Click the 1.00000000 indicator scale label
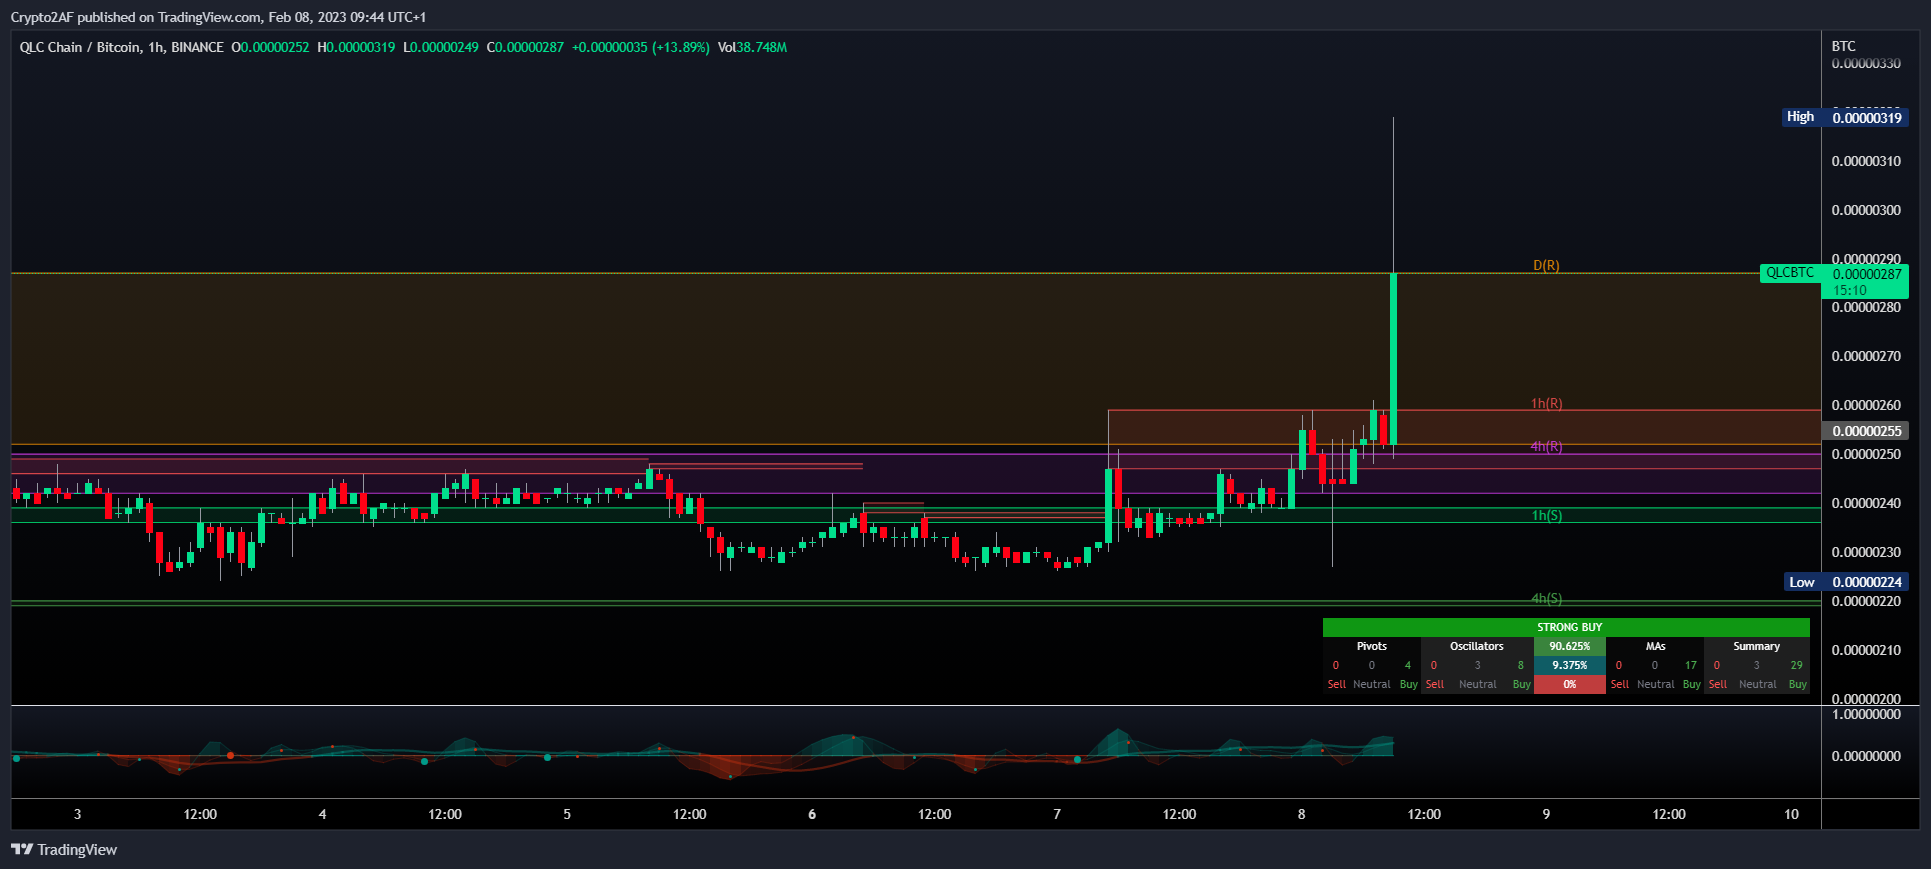 click(x=1866, y=715)
